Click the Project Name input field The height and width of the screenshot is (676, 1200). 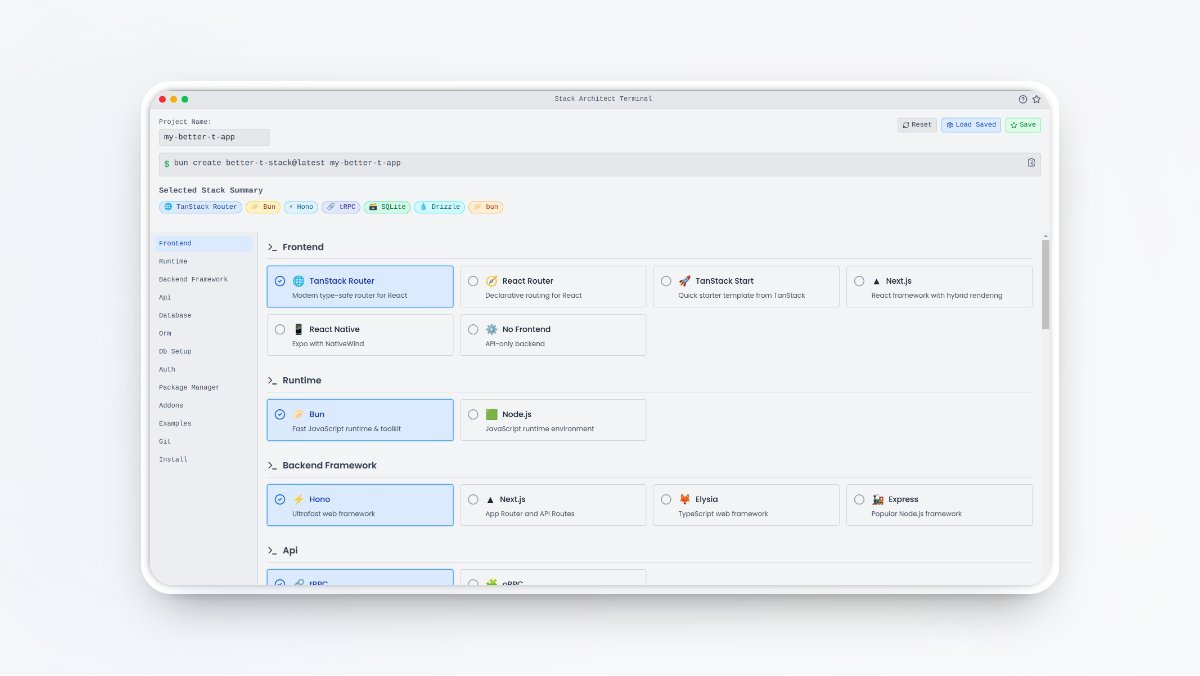coord(214,137)
